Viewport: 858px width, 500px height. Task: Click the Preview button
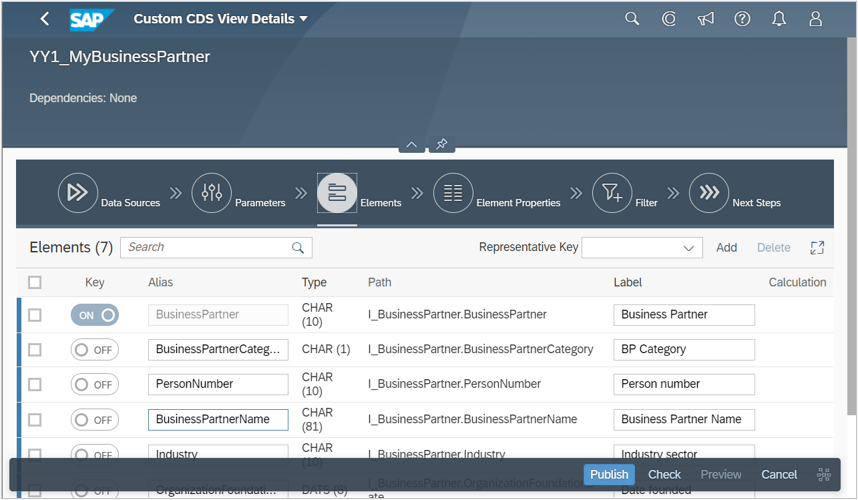(x=721, y=474)
